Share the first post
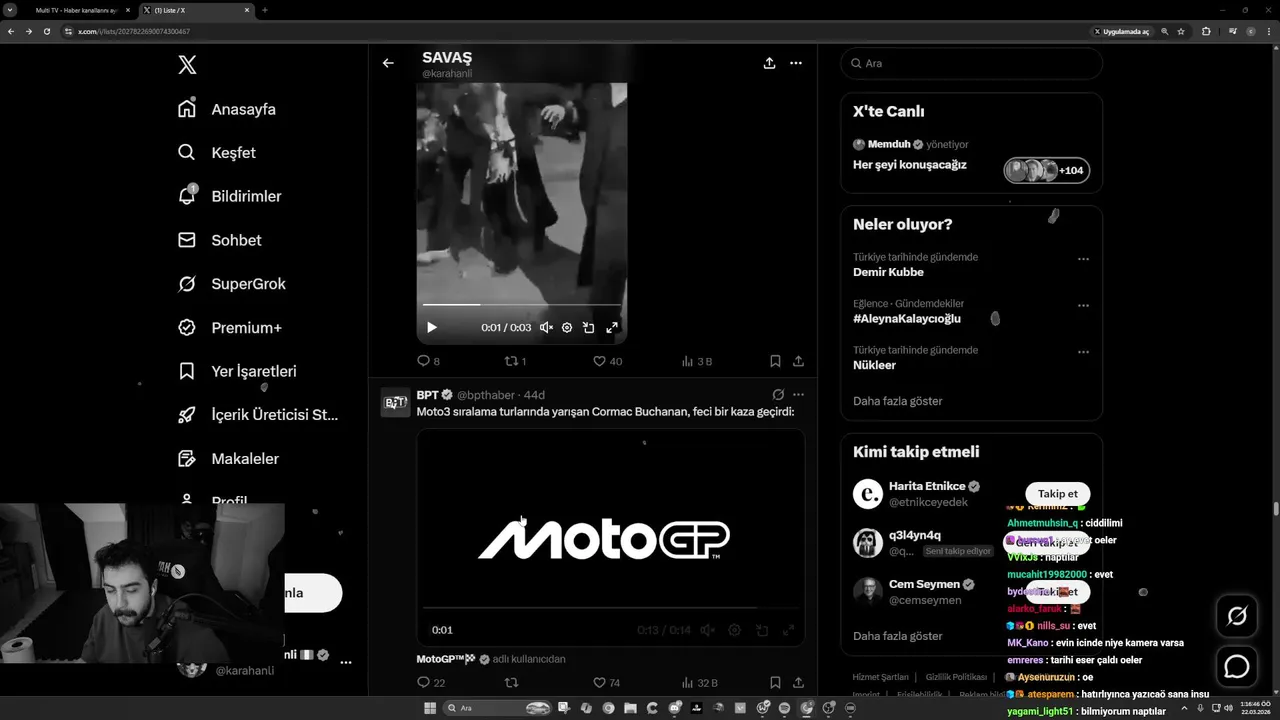The width and height of the screenshot is (1280, 720). [798, 361]
